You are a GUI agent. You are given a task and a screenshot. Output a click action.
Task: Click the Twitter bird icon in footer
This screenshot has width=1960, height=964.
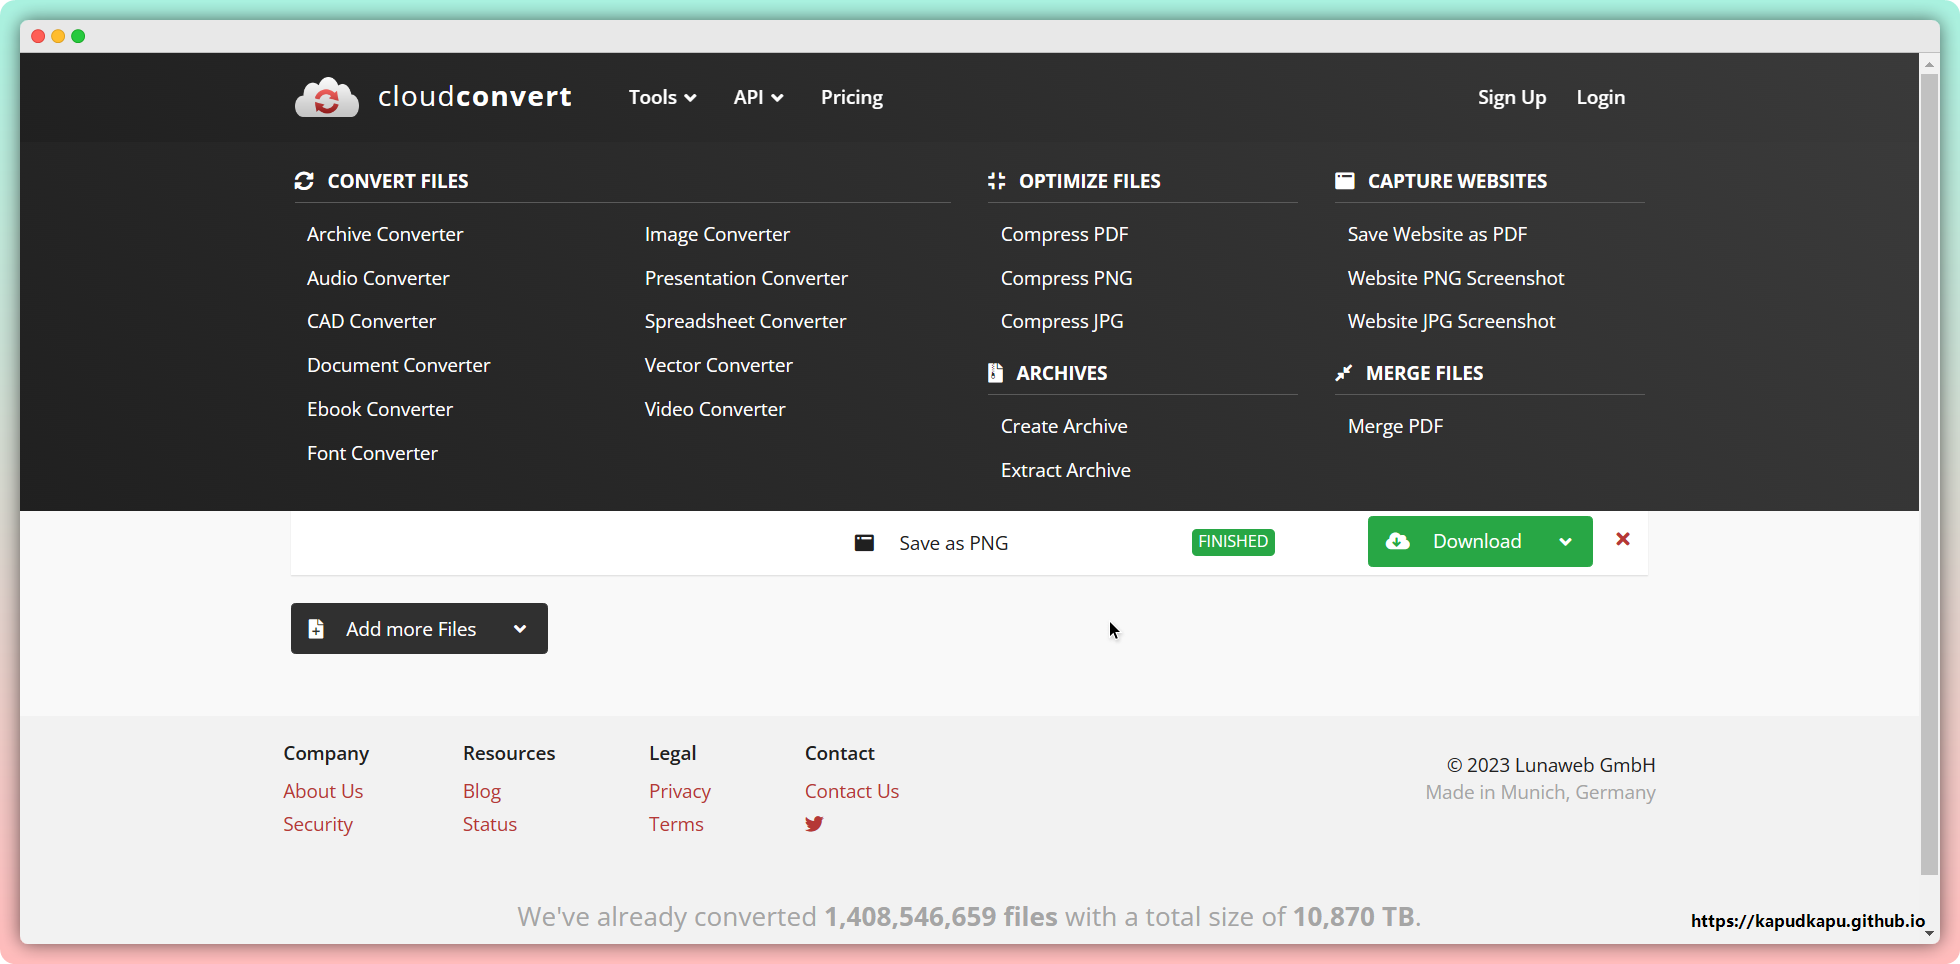(814, 824)
